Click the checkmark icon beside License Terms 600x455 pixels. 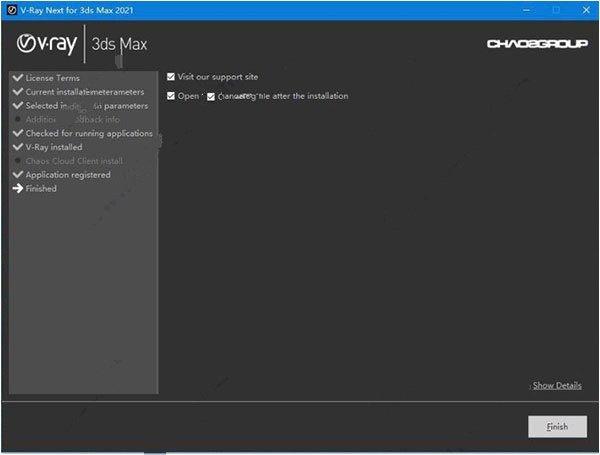(x=18, y=78)
